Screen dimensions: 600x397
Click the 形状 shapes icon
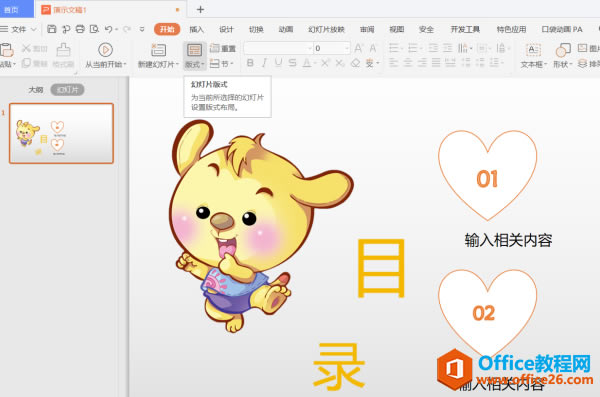[563, 50]
